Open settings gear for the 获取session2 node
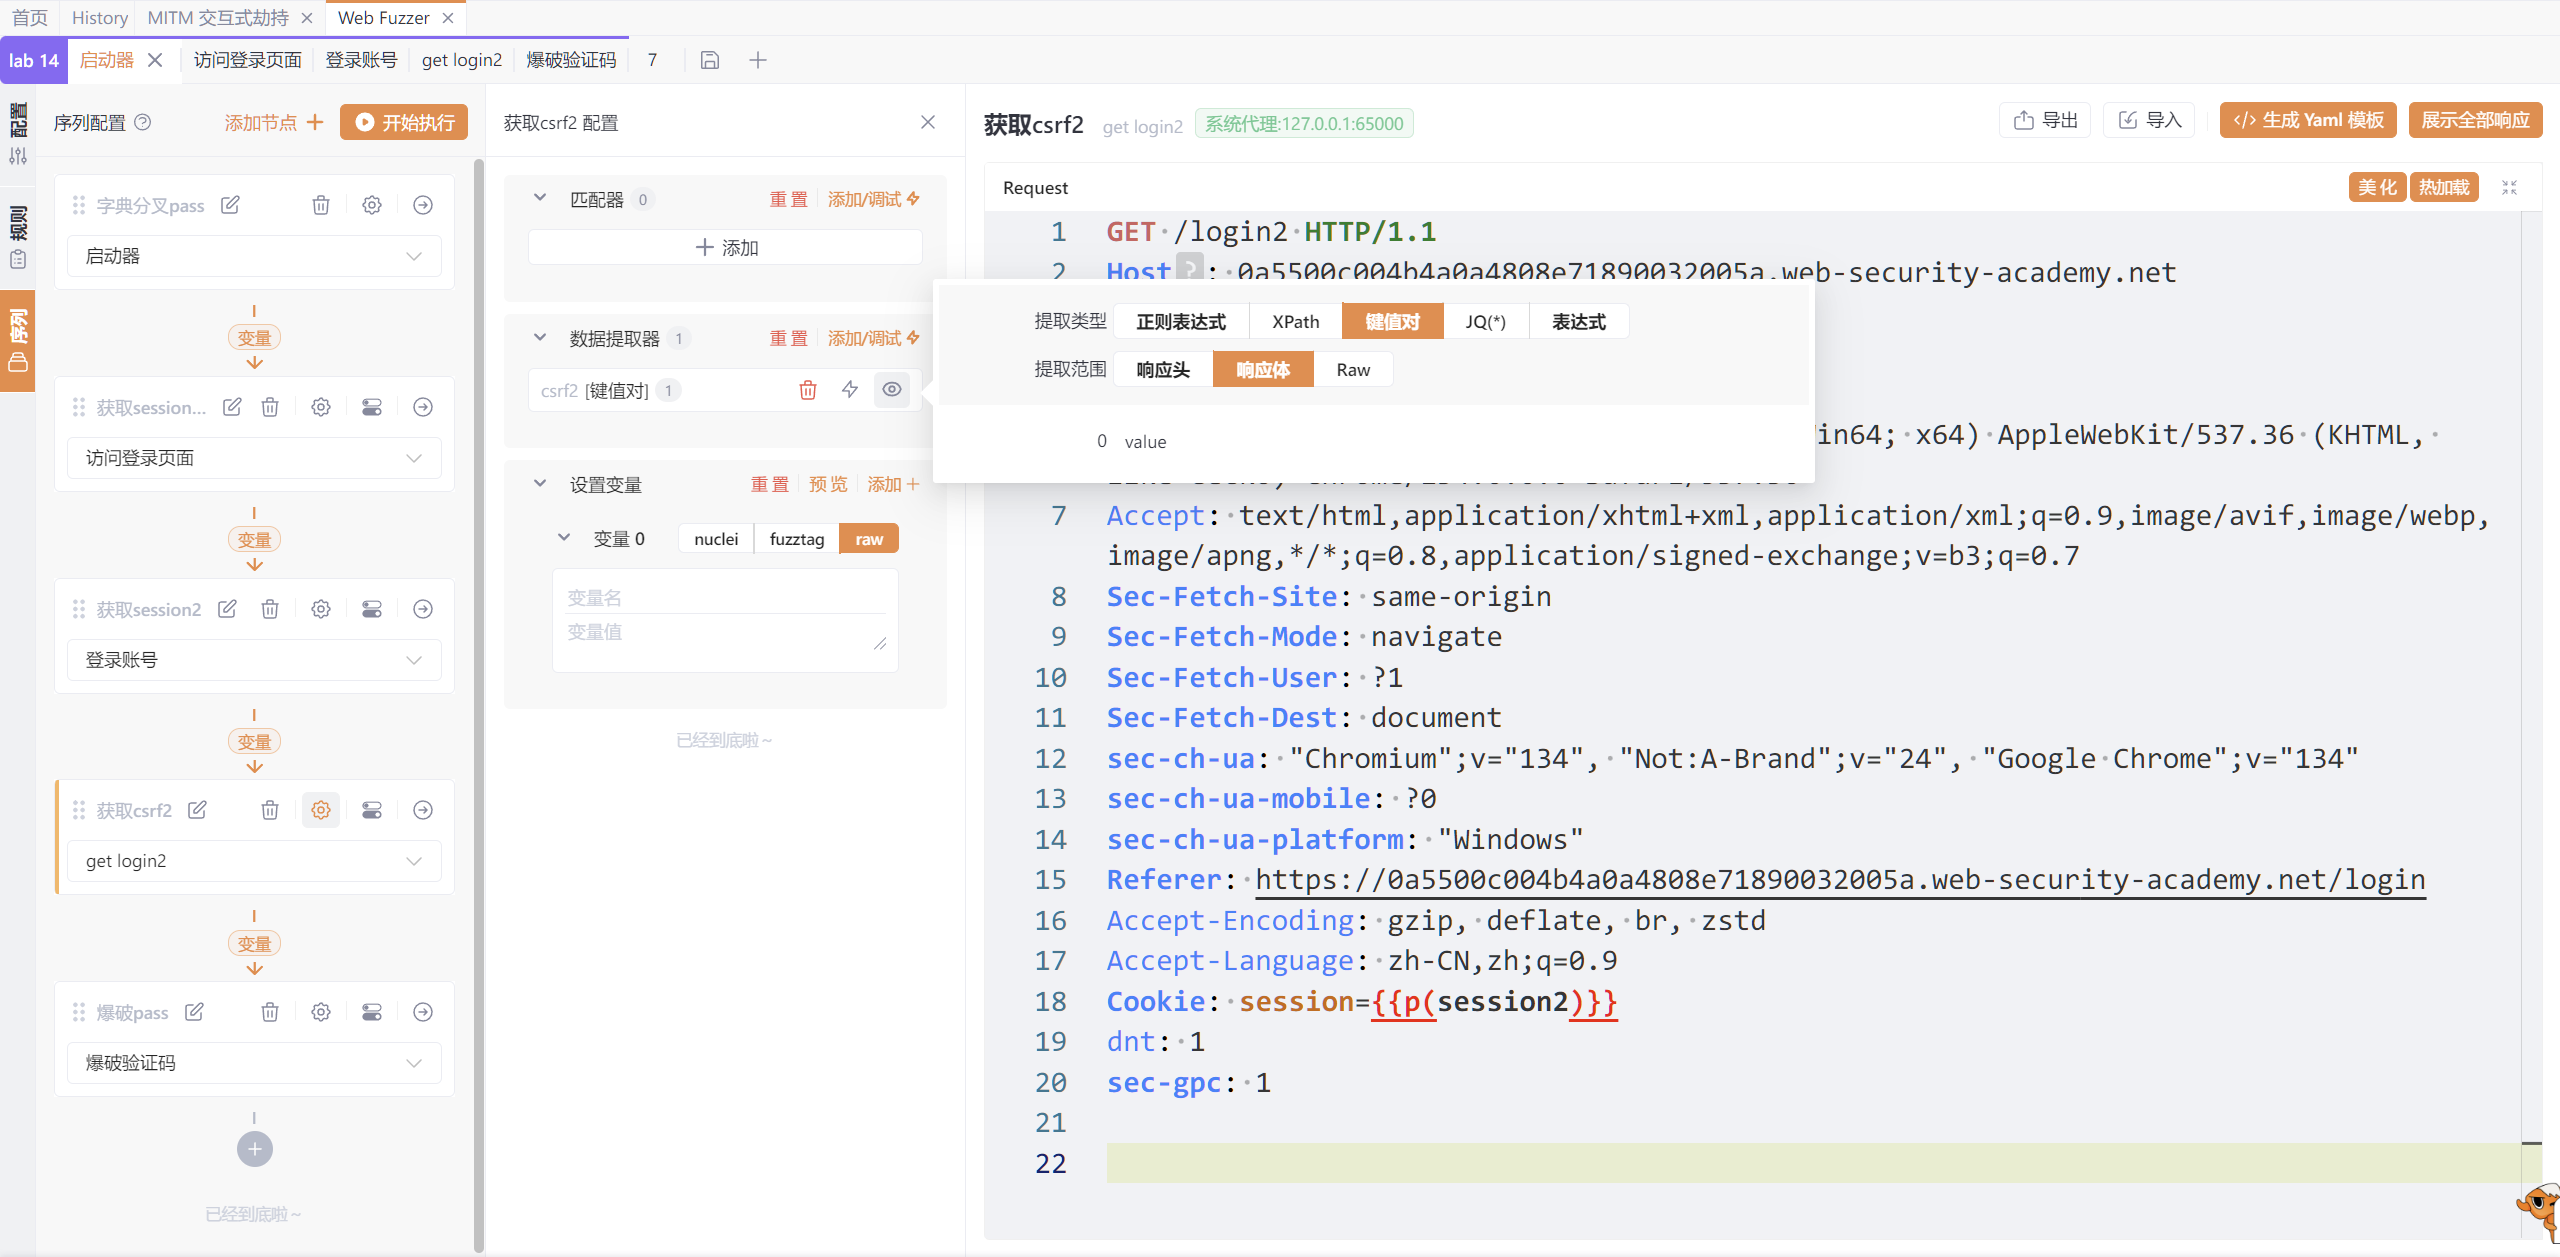This screenshot has height=1257, width=2560. pyautogui.click(x=320, y=609)
